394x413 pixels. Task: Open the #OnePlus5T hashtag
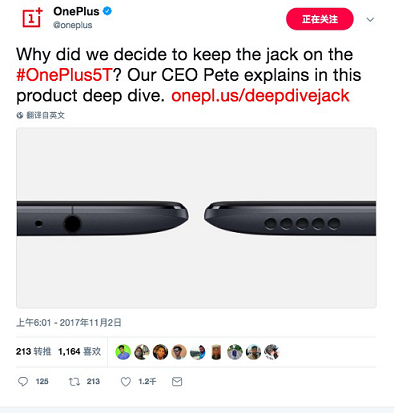tap(64, 75)
